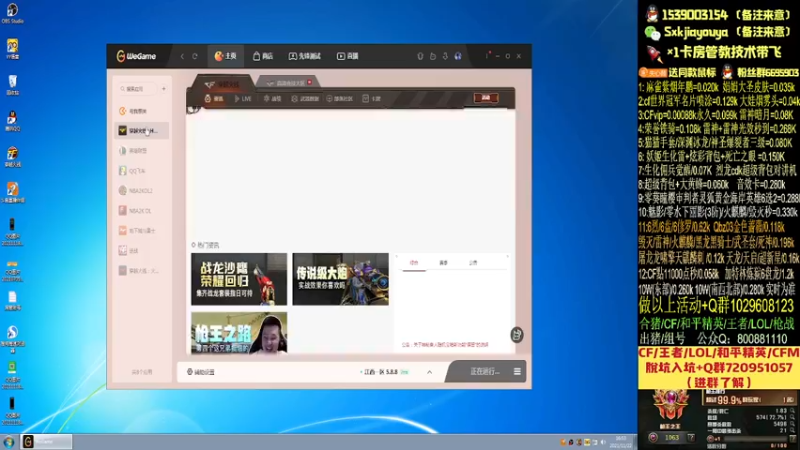
Task: Go back with the left arrow
Action: (182, 56)
